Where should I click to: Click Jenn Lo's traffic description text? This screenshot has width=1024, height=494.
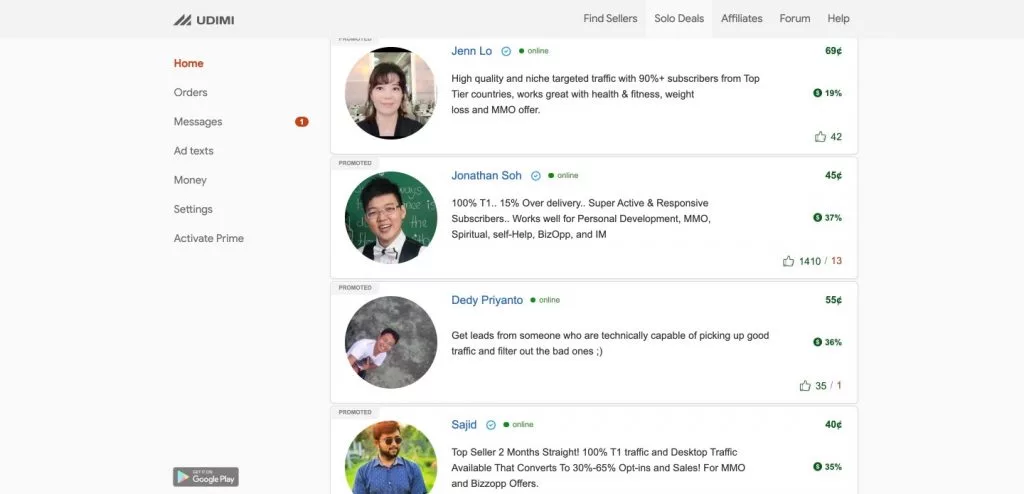605,94
